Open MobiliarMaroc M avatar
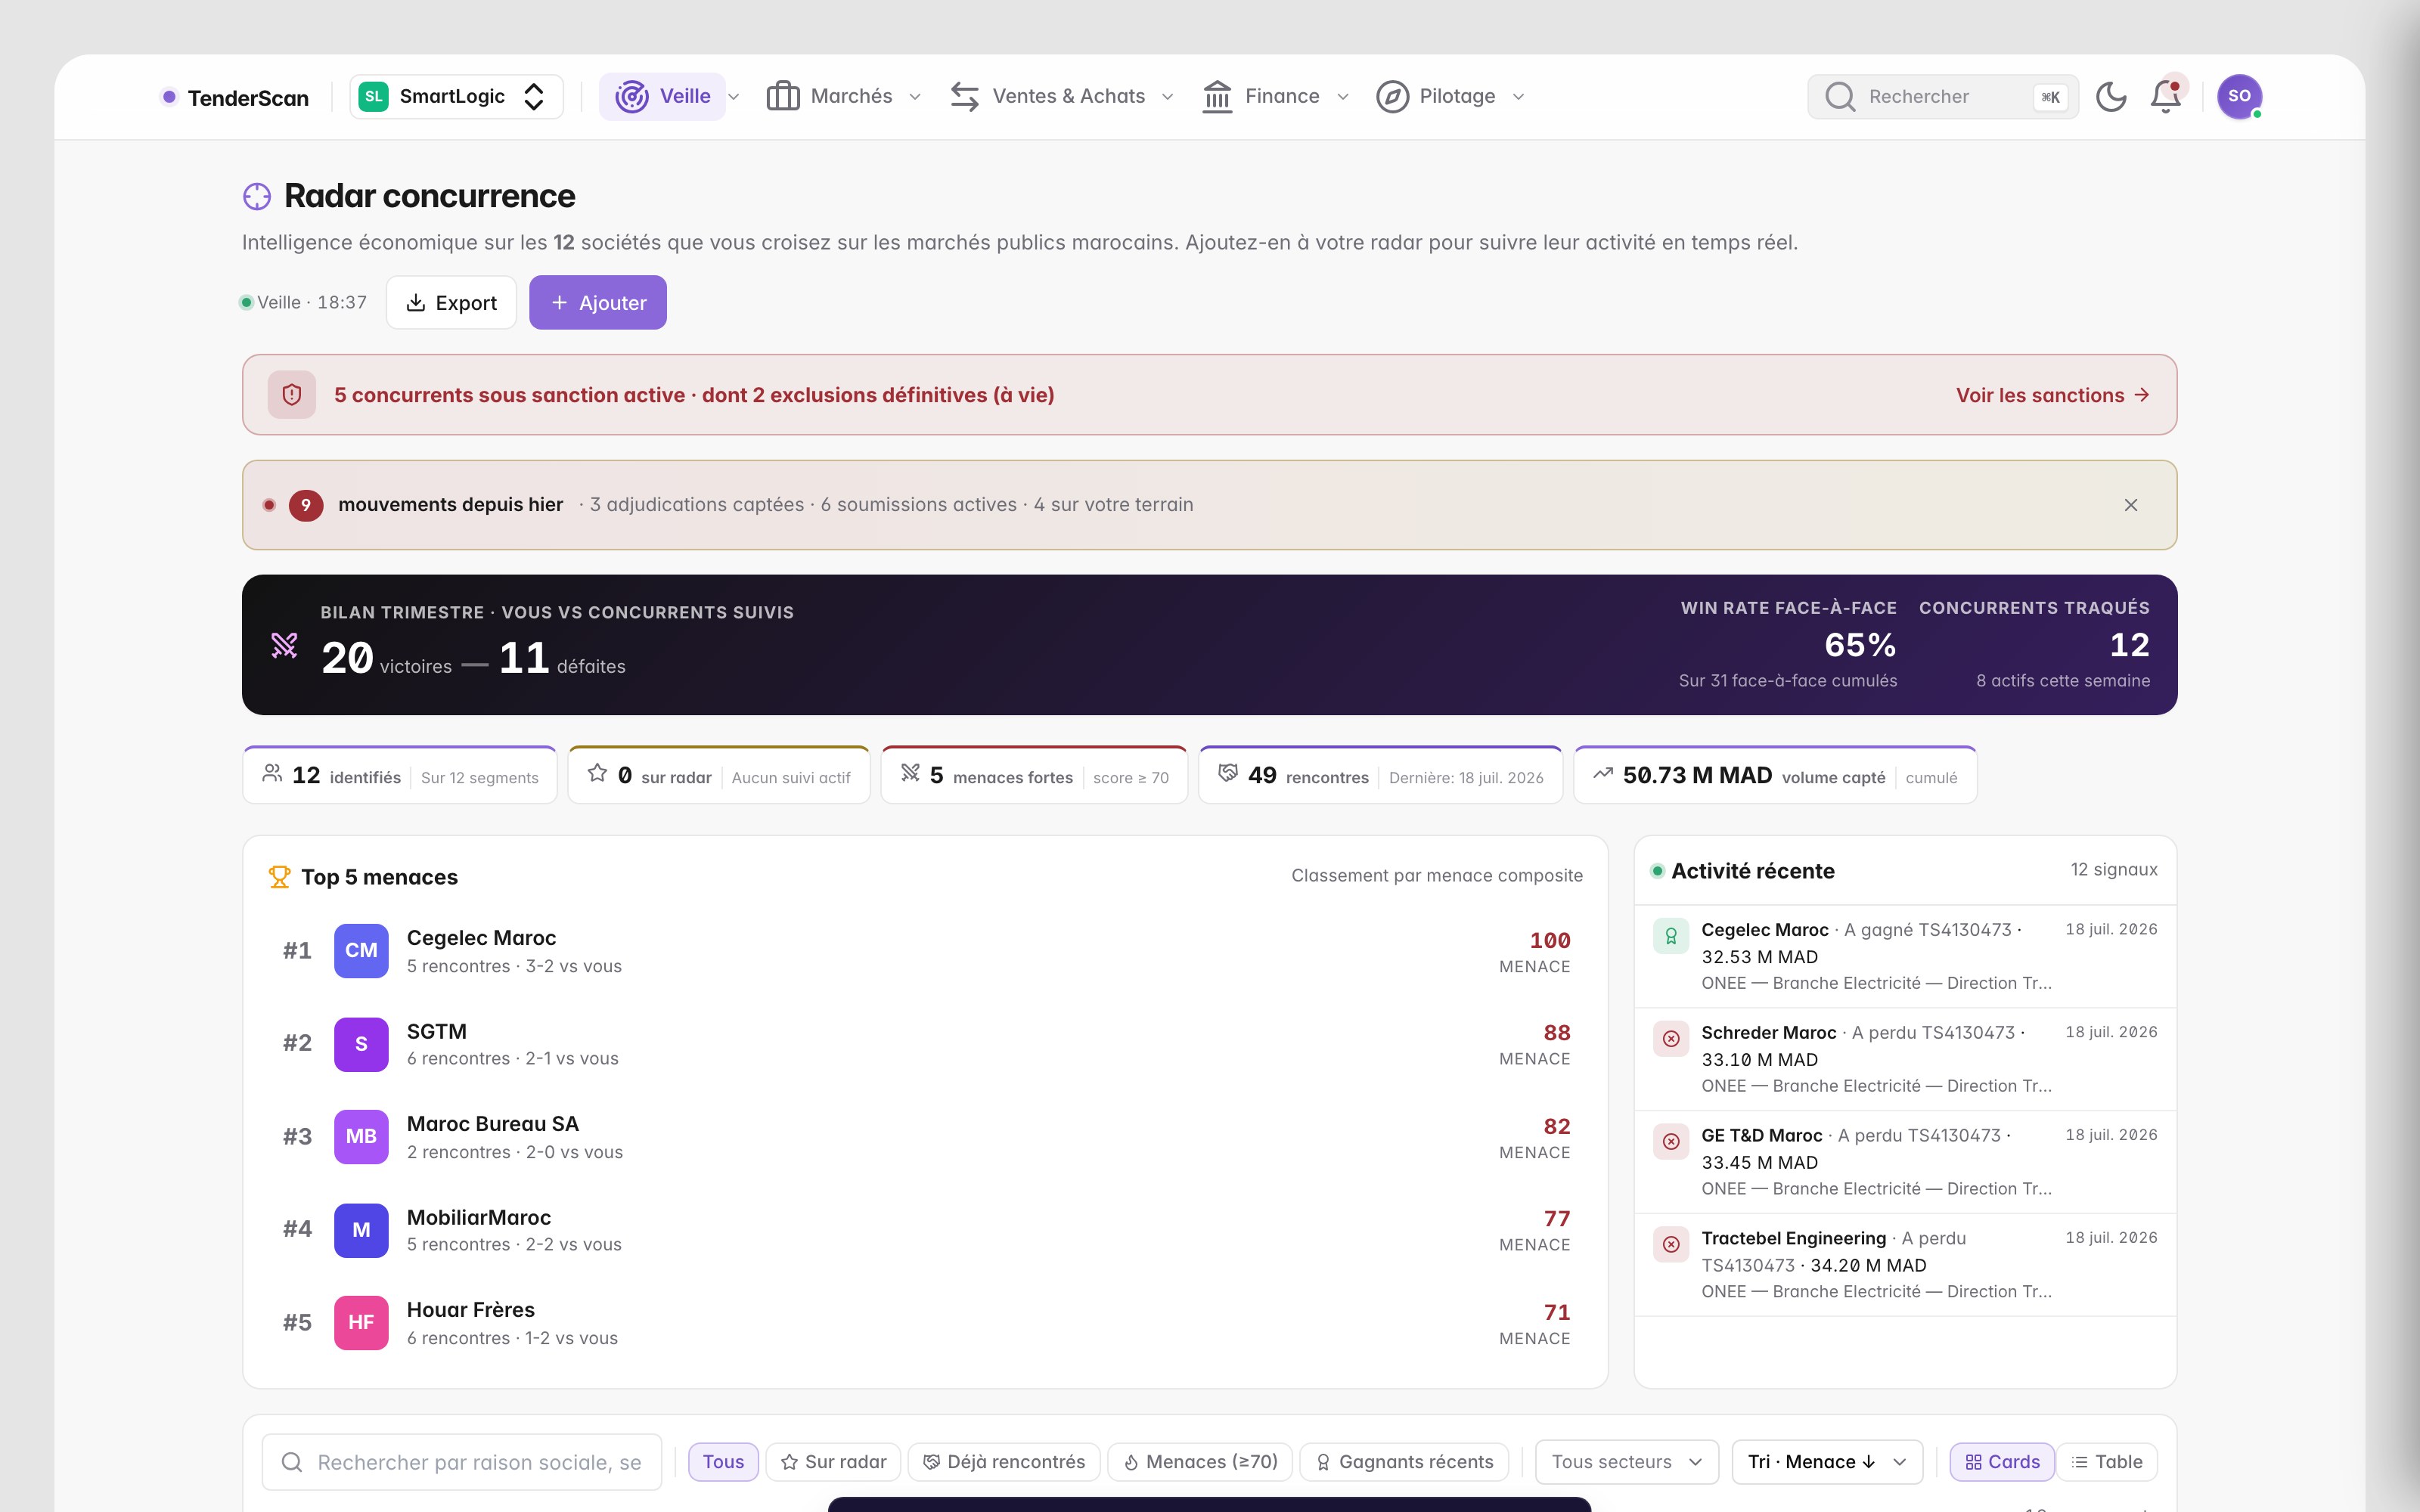 point(361,1230)
